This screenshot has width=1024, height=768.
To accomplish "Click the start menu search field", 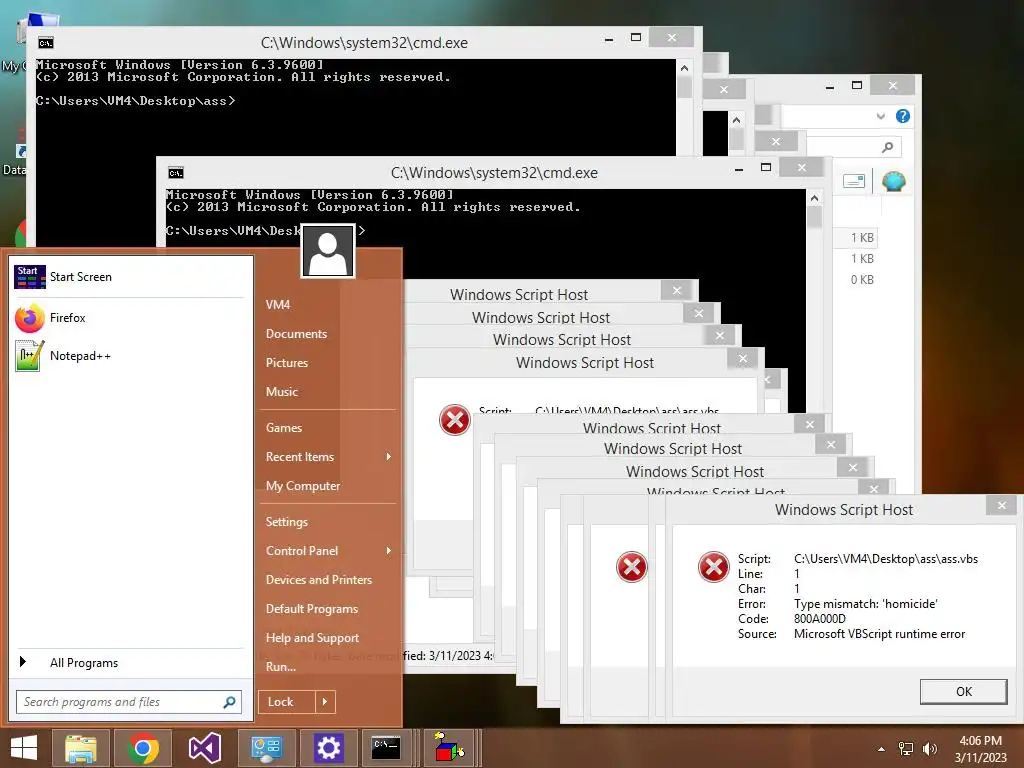I will pos(129,702).
